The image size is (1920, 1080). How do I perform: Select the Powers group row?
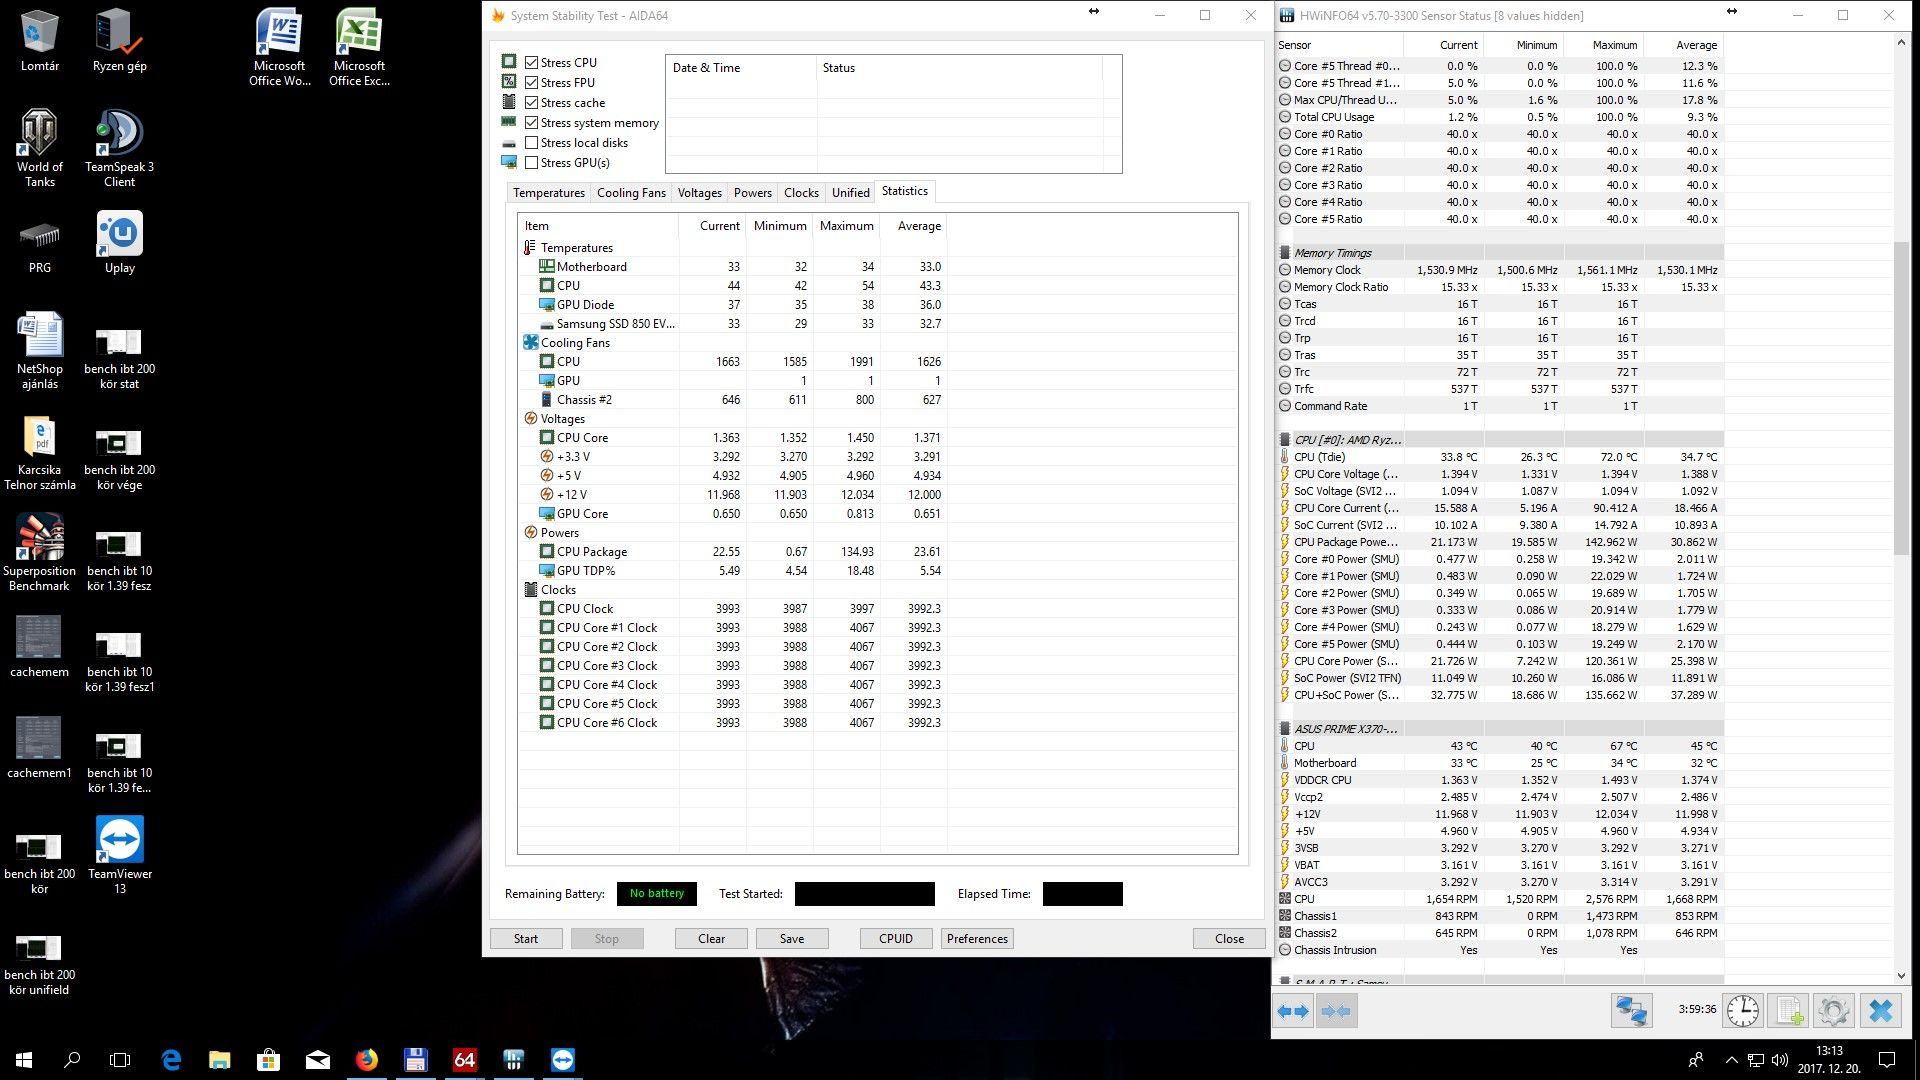tap(560, 533)
